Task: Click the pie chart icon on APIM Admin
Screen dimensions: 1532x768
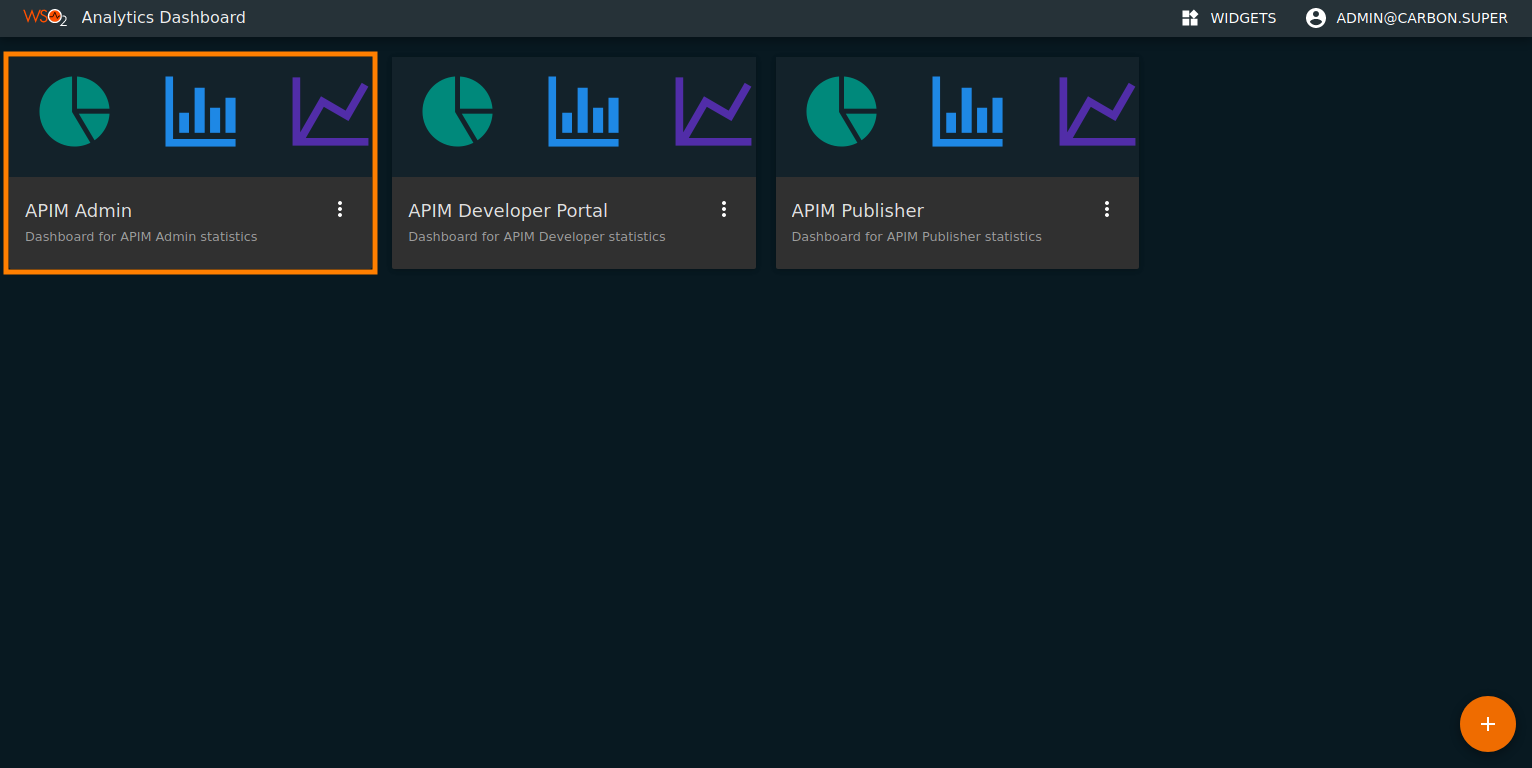Action: 75,111
